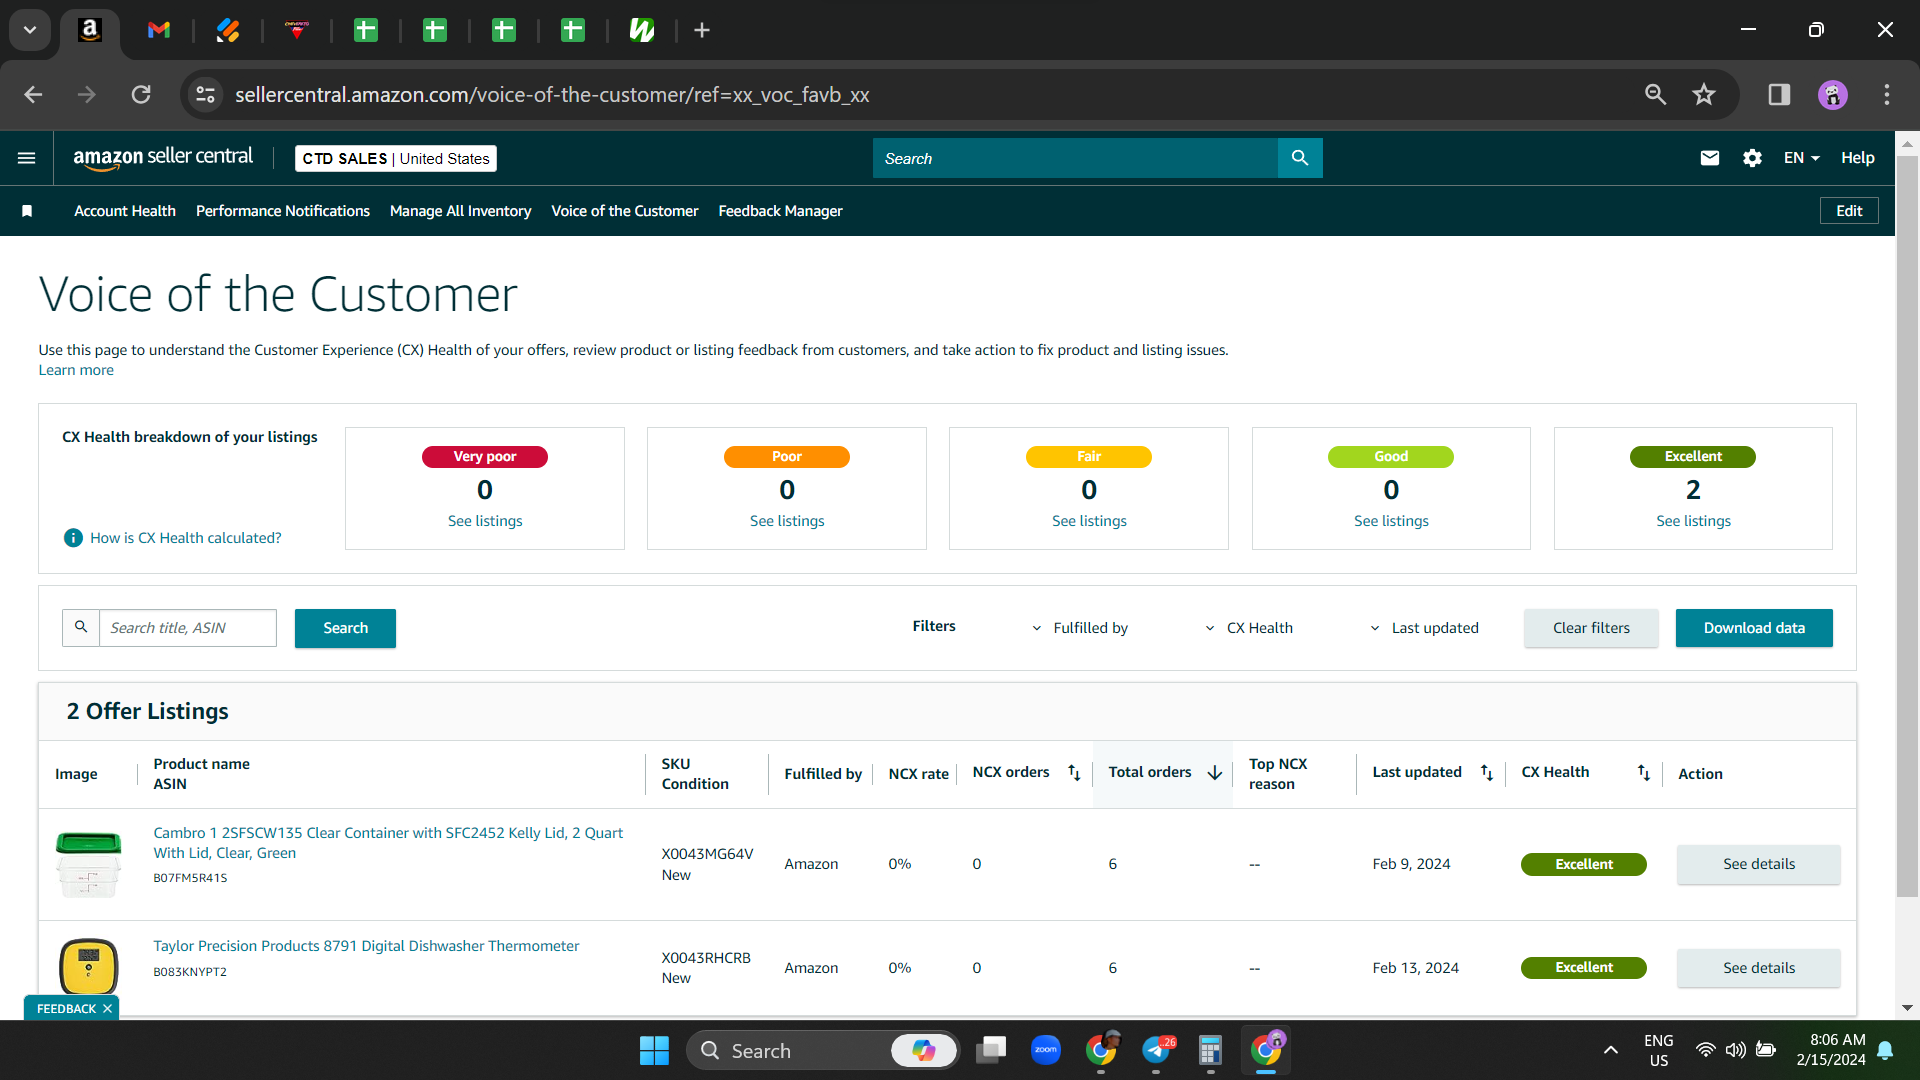Click See listings under Very poor
Image resolution: width=1920 pixels, height=1080 pixels.
click(485, 521)
